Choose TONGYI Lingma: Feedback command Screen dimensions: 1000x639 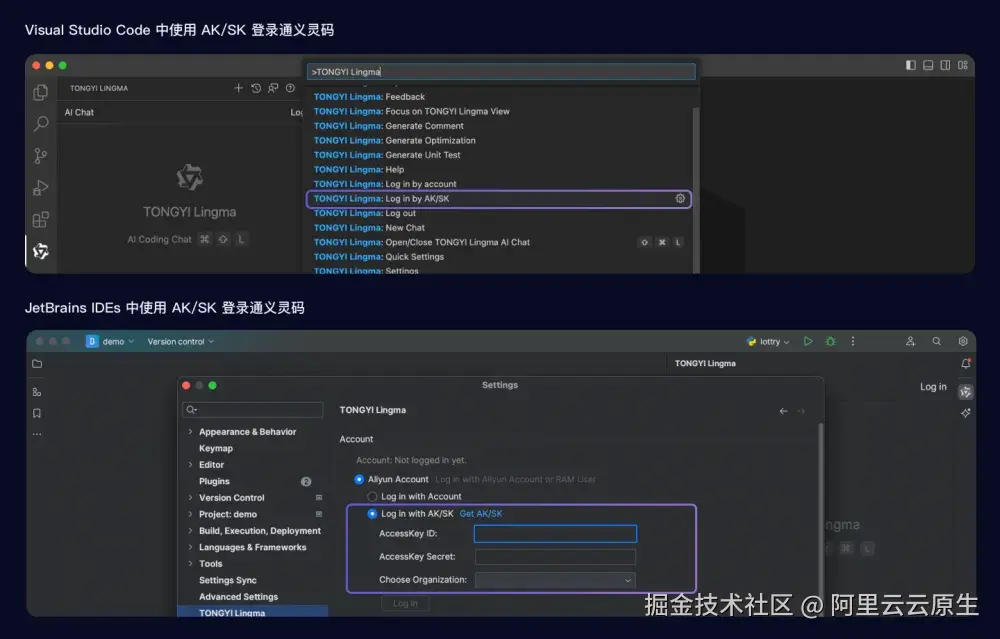499,97
